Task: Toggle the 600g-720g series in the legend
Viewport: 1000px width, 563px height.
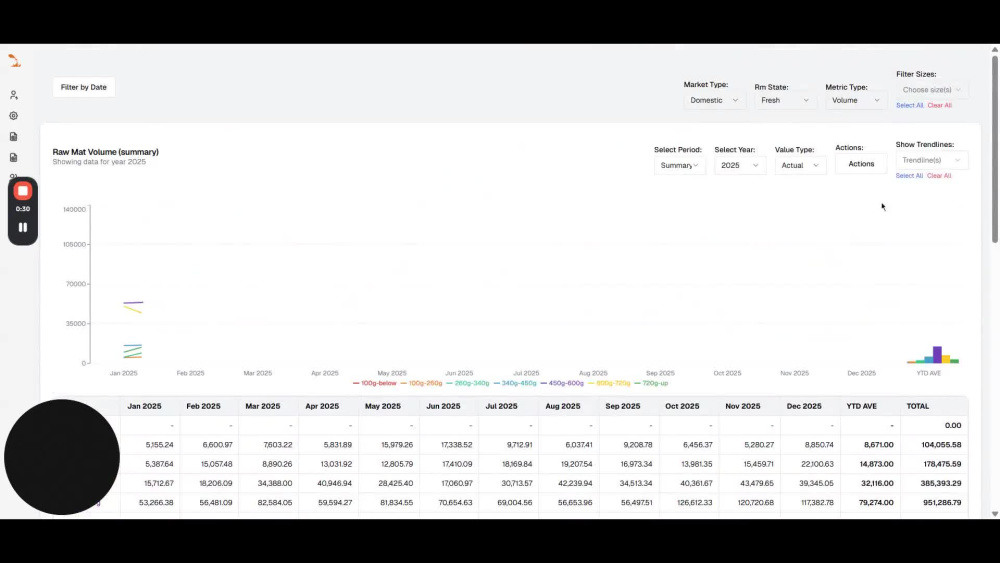Action: pos(610,383)
